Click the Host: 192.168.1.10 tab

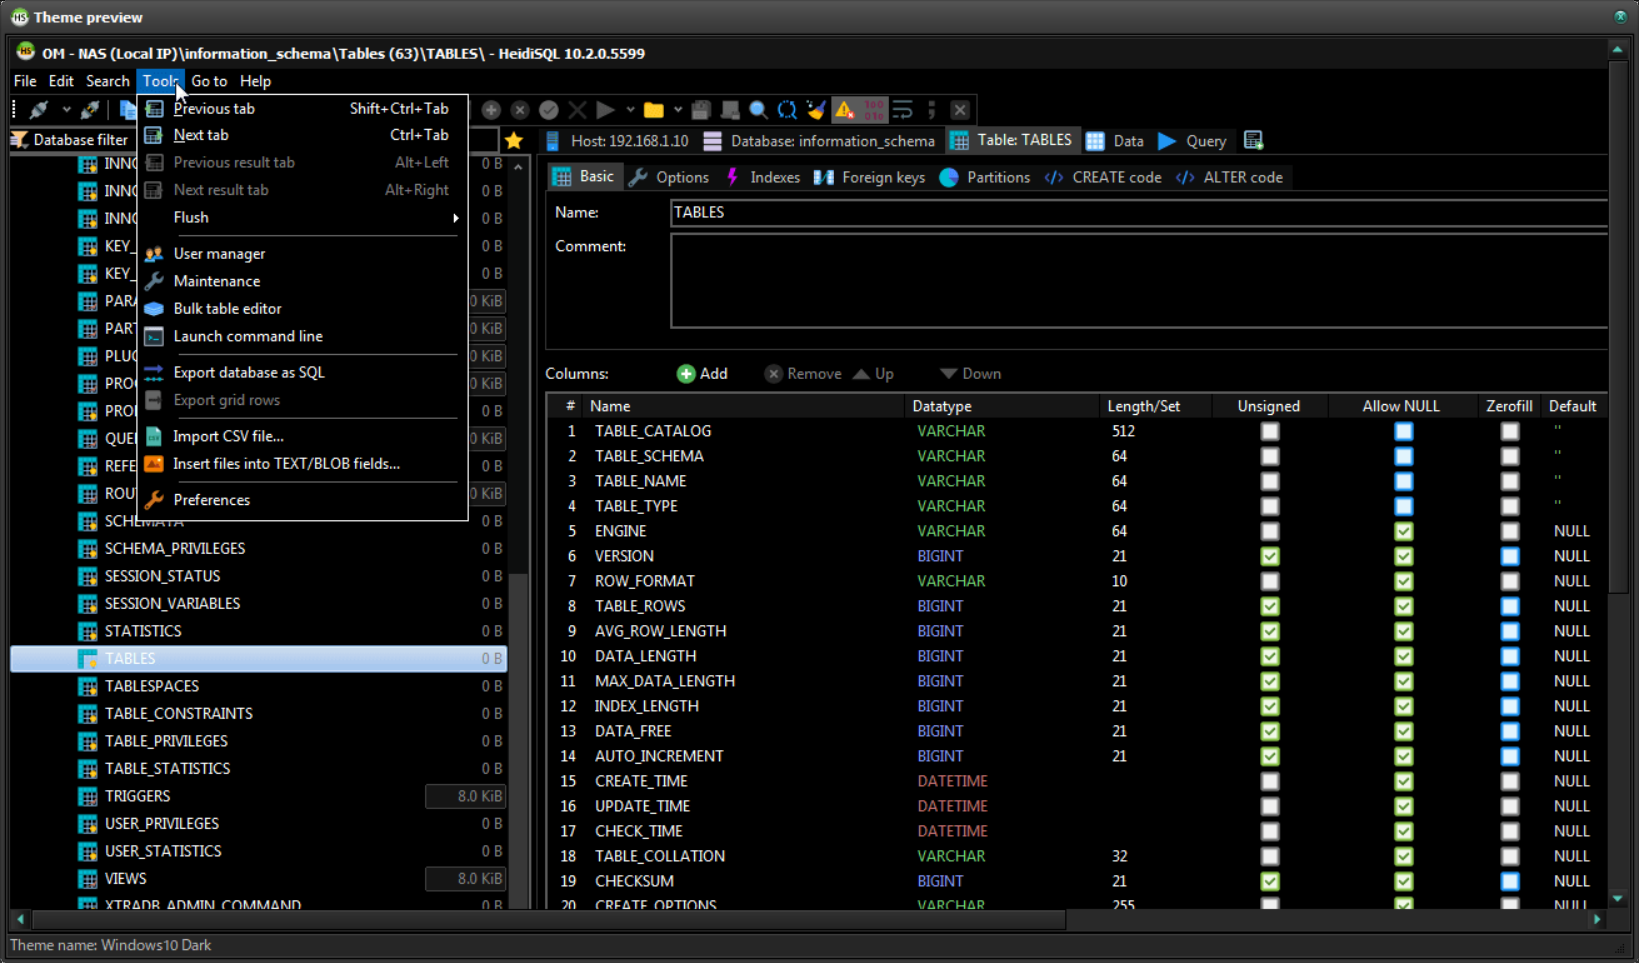coord(617,141)
